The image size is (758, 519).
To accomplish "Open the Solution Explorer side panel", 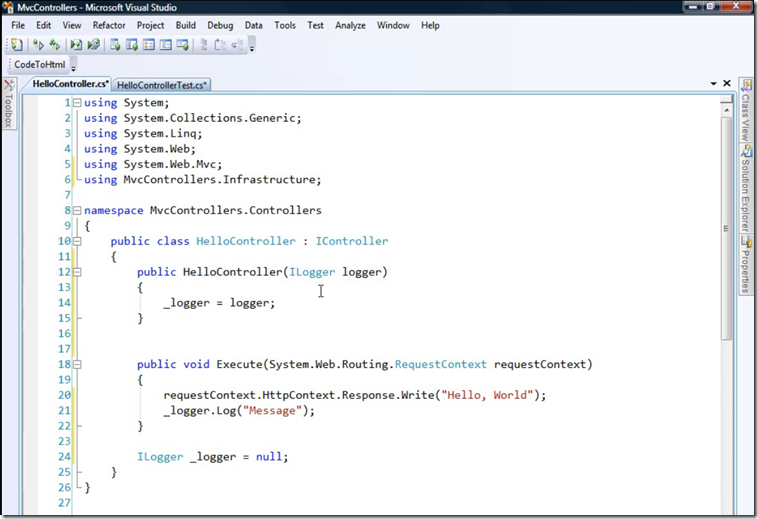I will click(x=745, y=189).
